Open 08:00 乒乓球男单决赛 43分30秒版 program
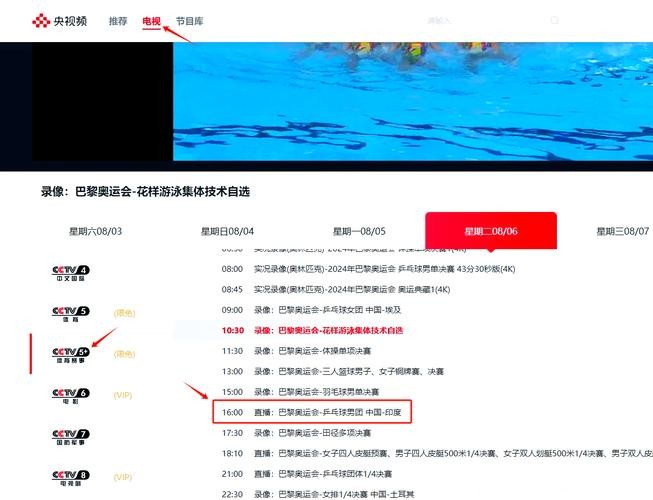The width and height of the screenshot is (653, 500). (x=368, y=269)
